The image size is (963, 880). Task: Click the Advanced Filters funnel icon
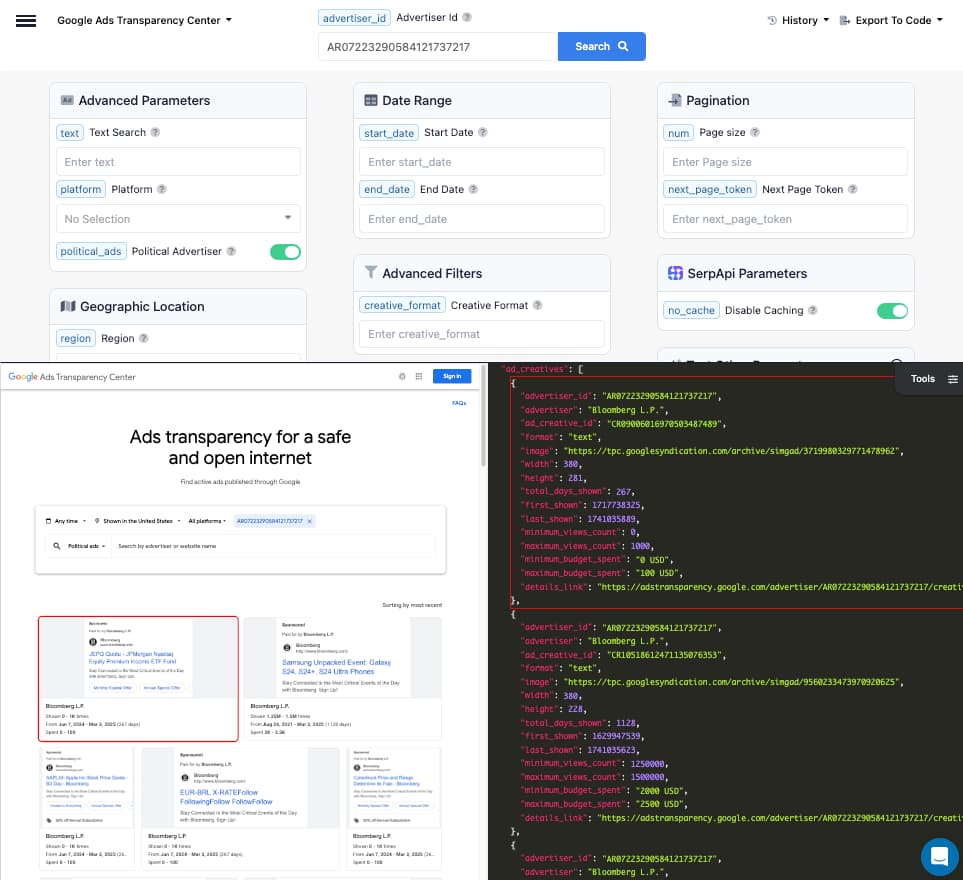tap(370, 272)
